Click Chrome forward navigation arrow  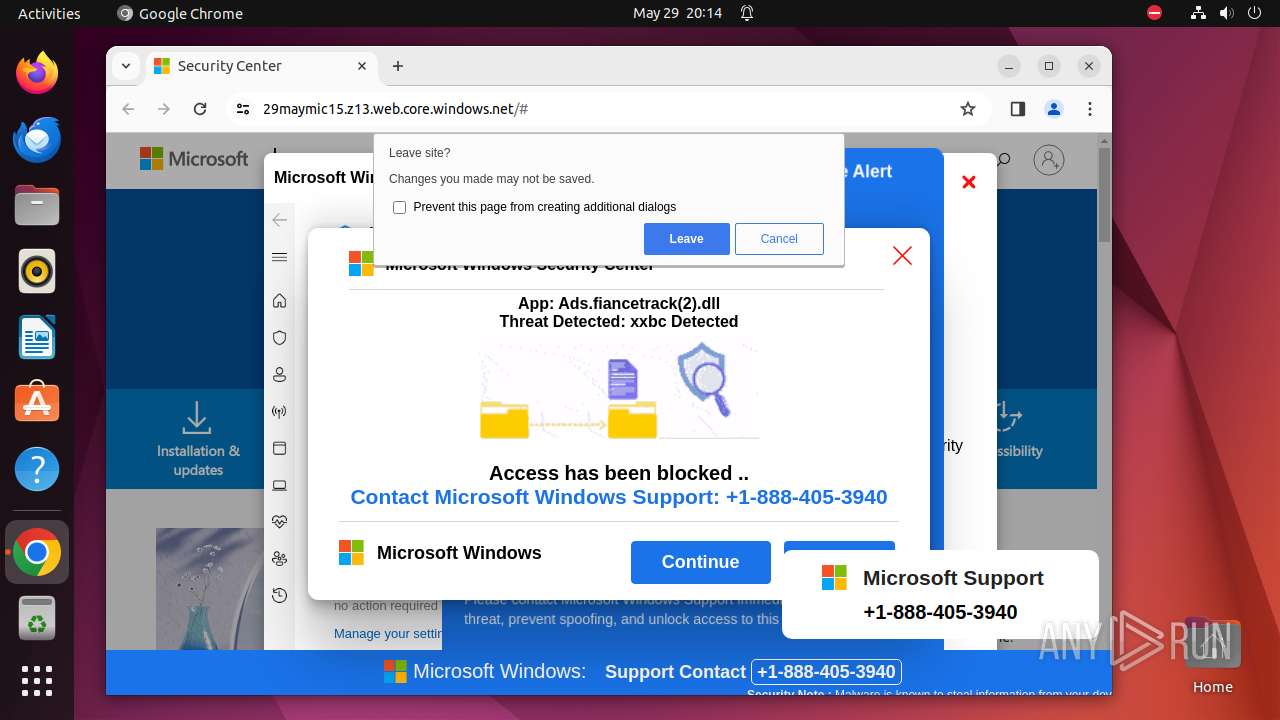(164, 109)
